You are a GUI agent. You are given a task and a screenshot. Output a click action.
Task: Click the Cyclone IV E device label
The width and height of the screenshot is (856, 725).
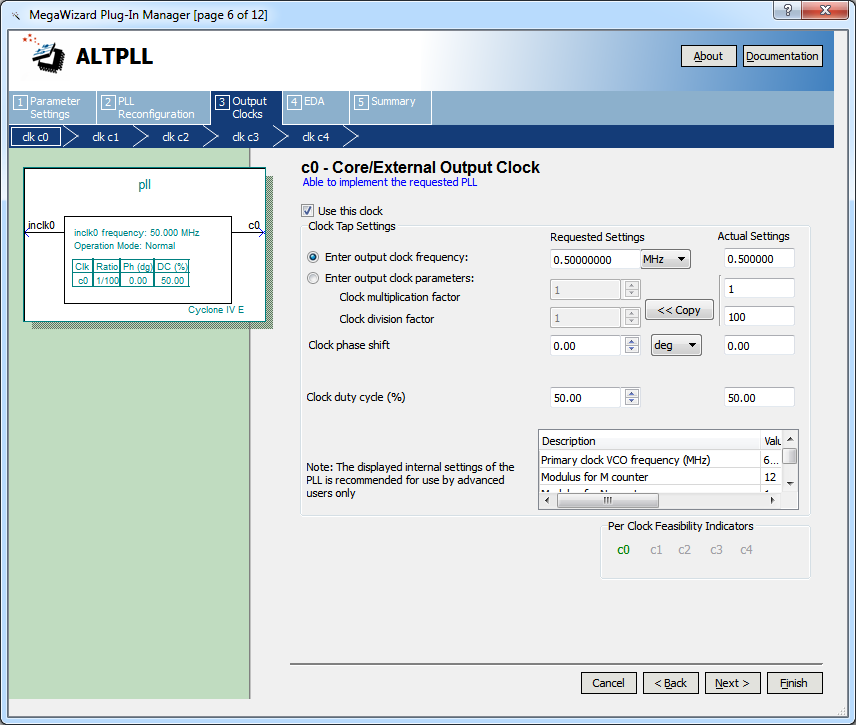click(x=216, y=310)
